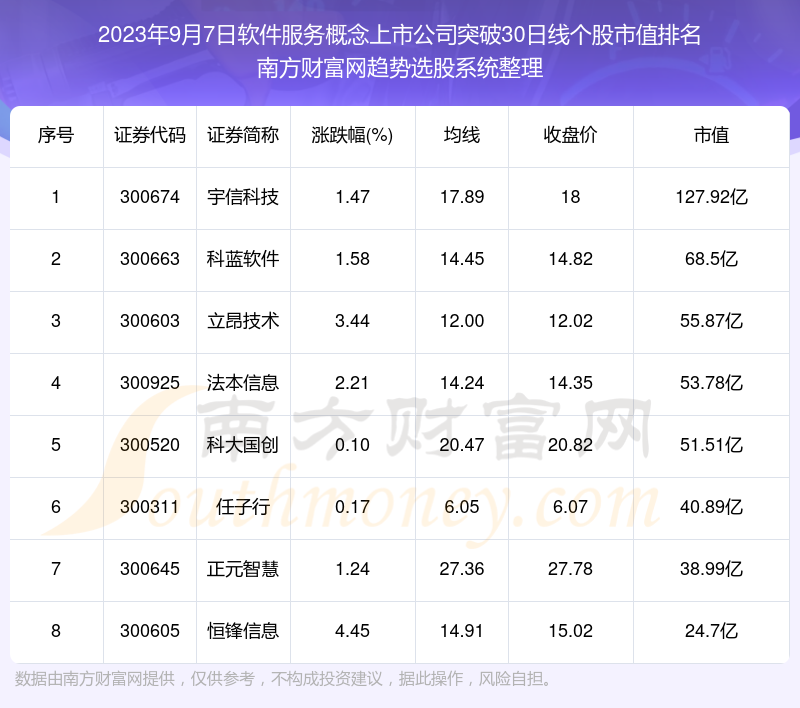Screen dimensions: 800x708
Task: Click the 1.24 change percentage cell
Action: click(352, 569)
